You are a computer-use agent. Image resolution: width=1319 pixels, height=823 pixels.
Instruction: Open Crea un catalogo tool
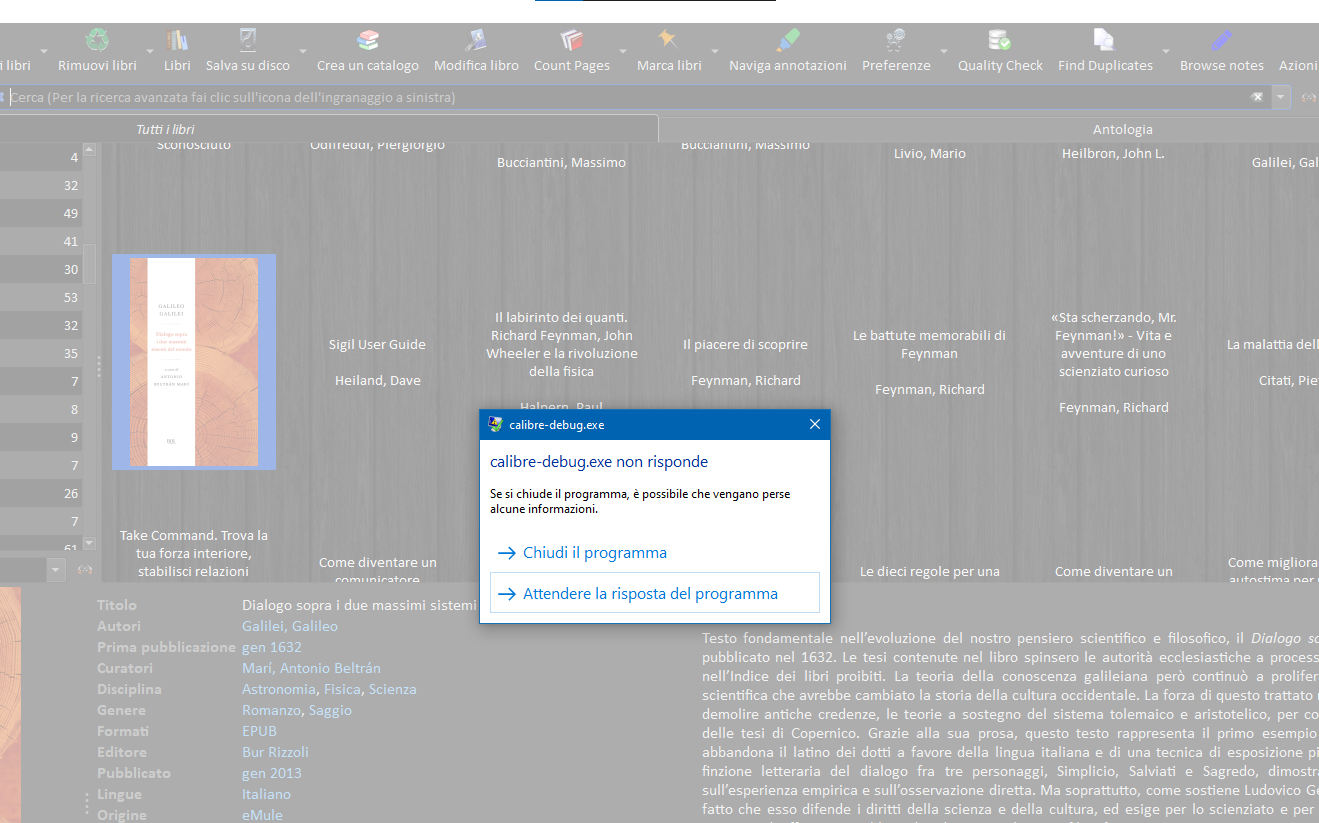pyautogui.click(x=368, y=40)
